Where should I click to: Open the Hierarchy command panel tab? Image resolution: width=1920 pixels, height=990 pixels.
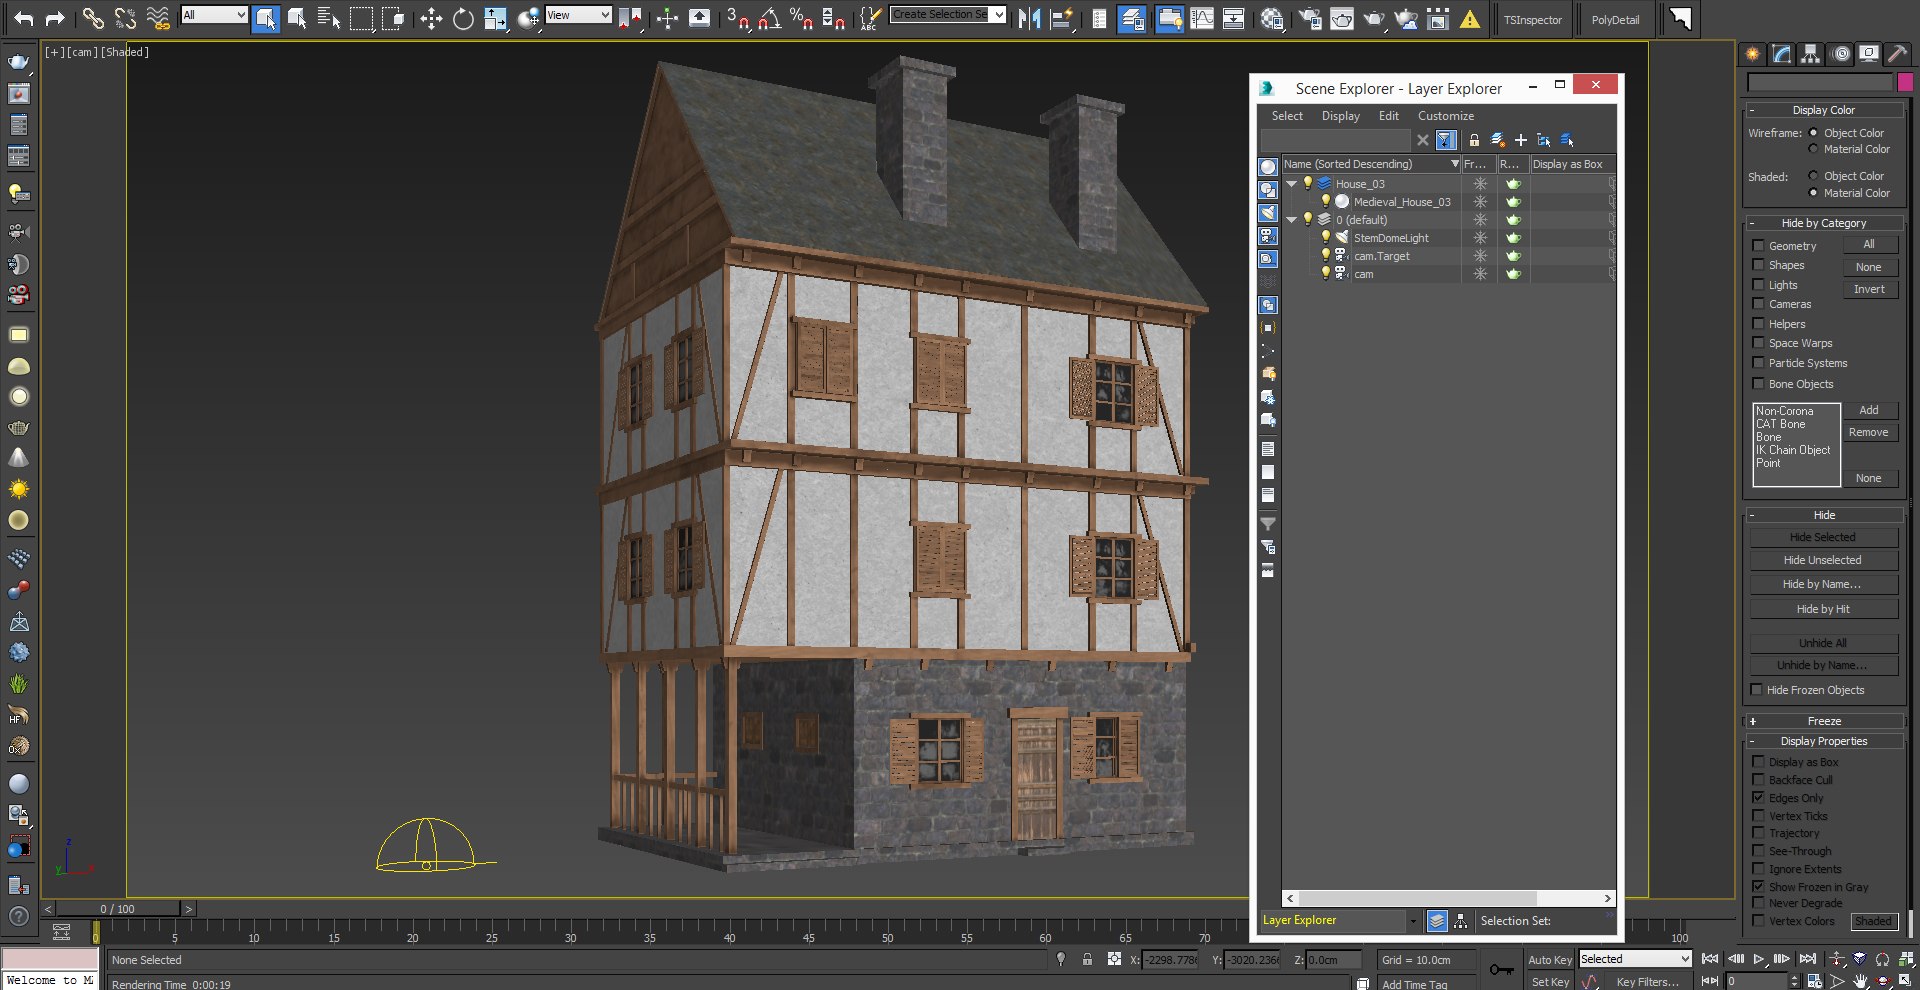(1810, 54)
